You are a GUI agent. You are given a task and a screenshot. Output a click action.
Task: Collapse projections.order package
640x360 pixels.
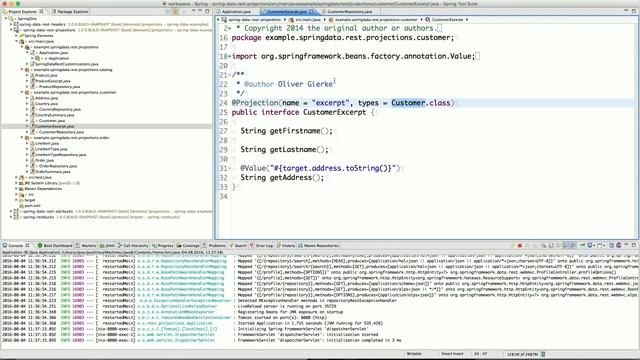(x=22, y=138)
